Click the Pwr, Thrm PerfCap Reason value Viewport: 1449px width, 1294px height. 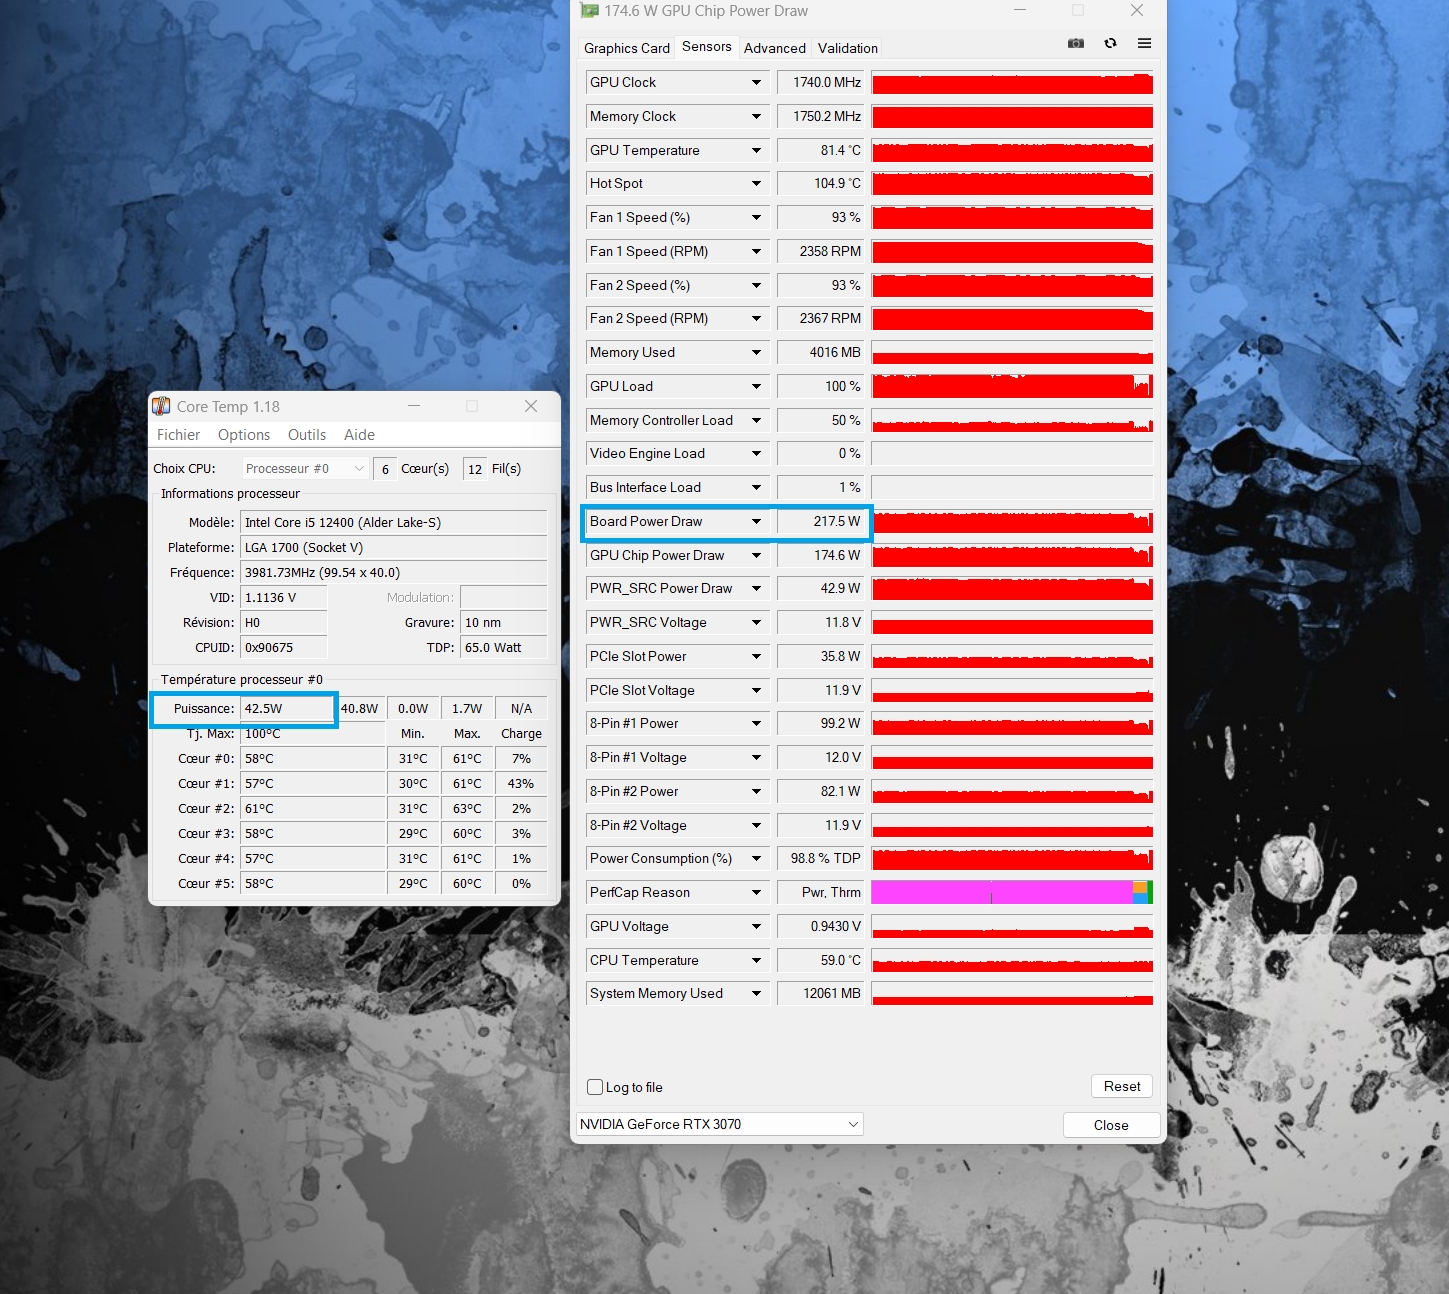pyautogui.click(x=821, y=892)
